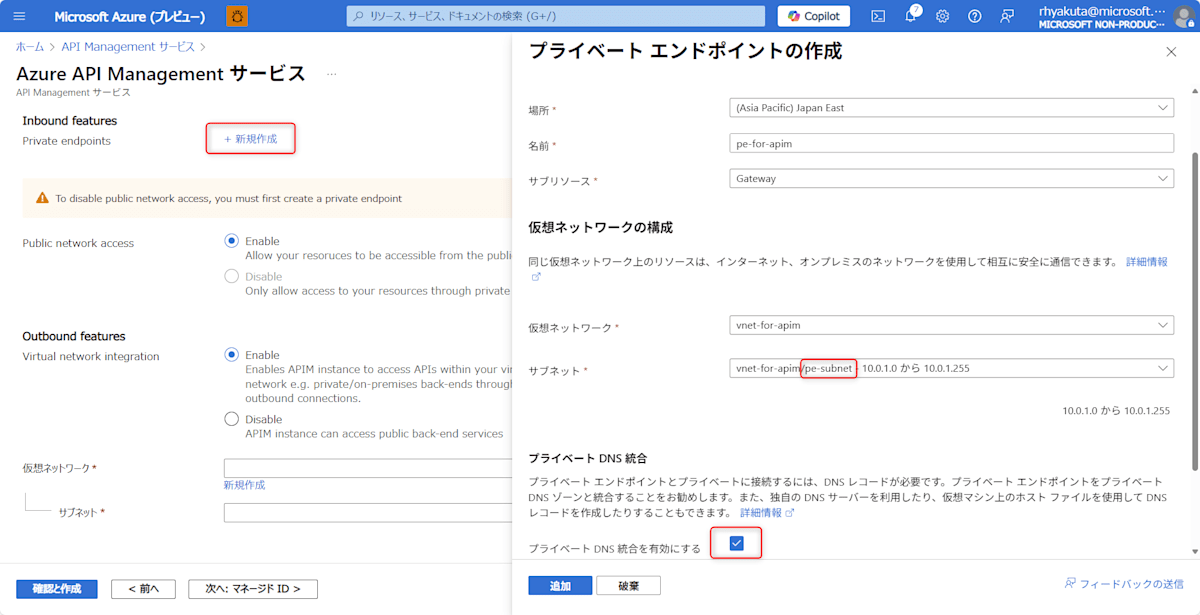Click the Outbound features heading
Viewport: 1200px width, 615px height.
tap(74, 336)
